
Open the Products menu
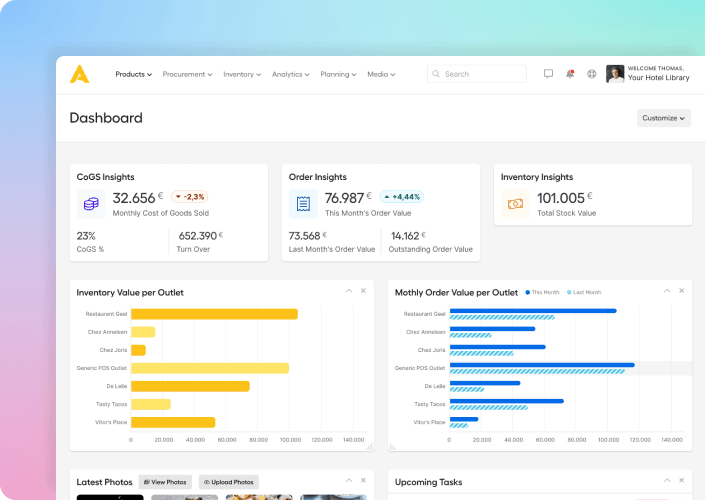[x=134, y=74]
